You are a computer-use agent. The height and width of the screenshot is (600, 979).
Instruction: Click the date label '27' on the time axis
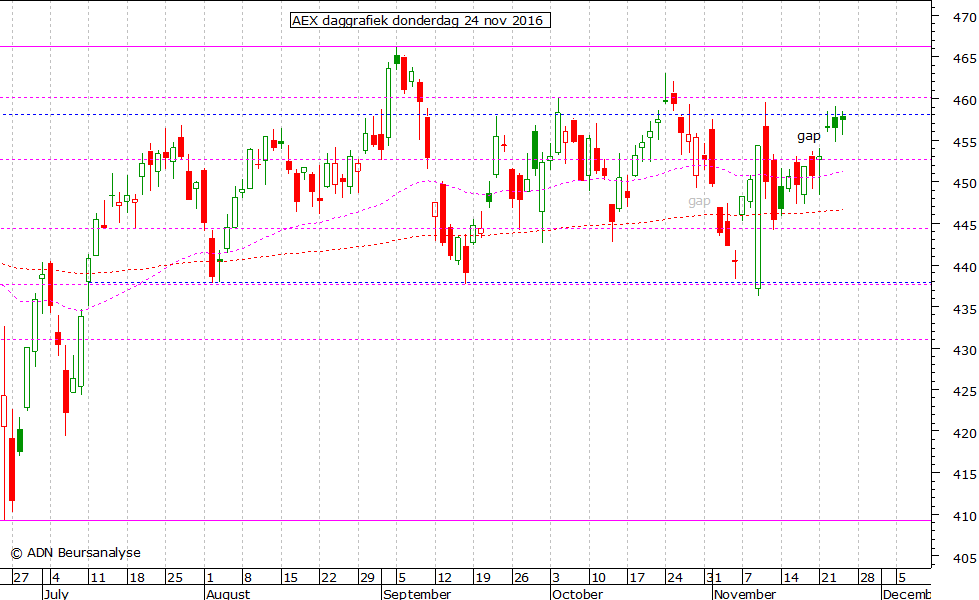[21, 577]
